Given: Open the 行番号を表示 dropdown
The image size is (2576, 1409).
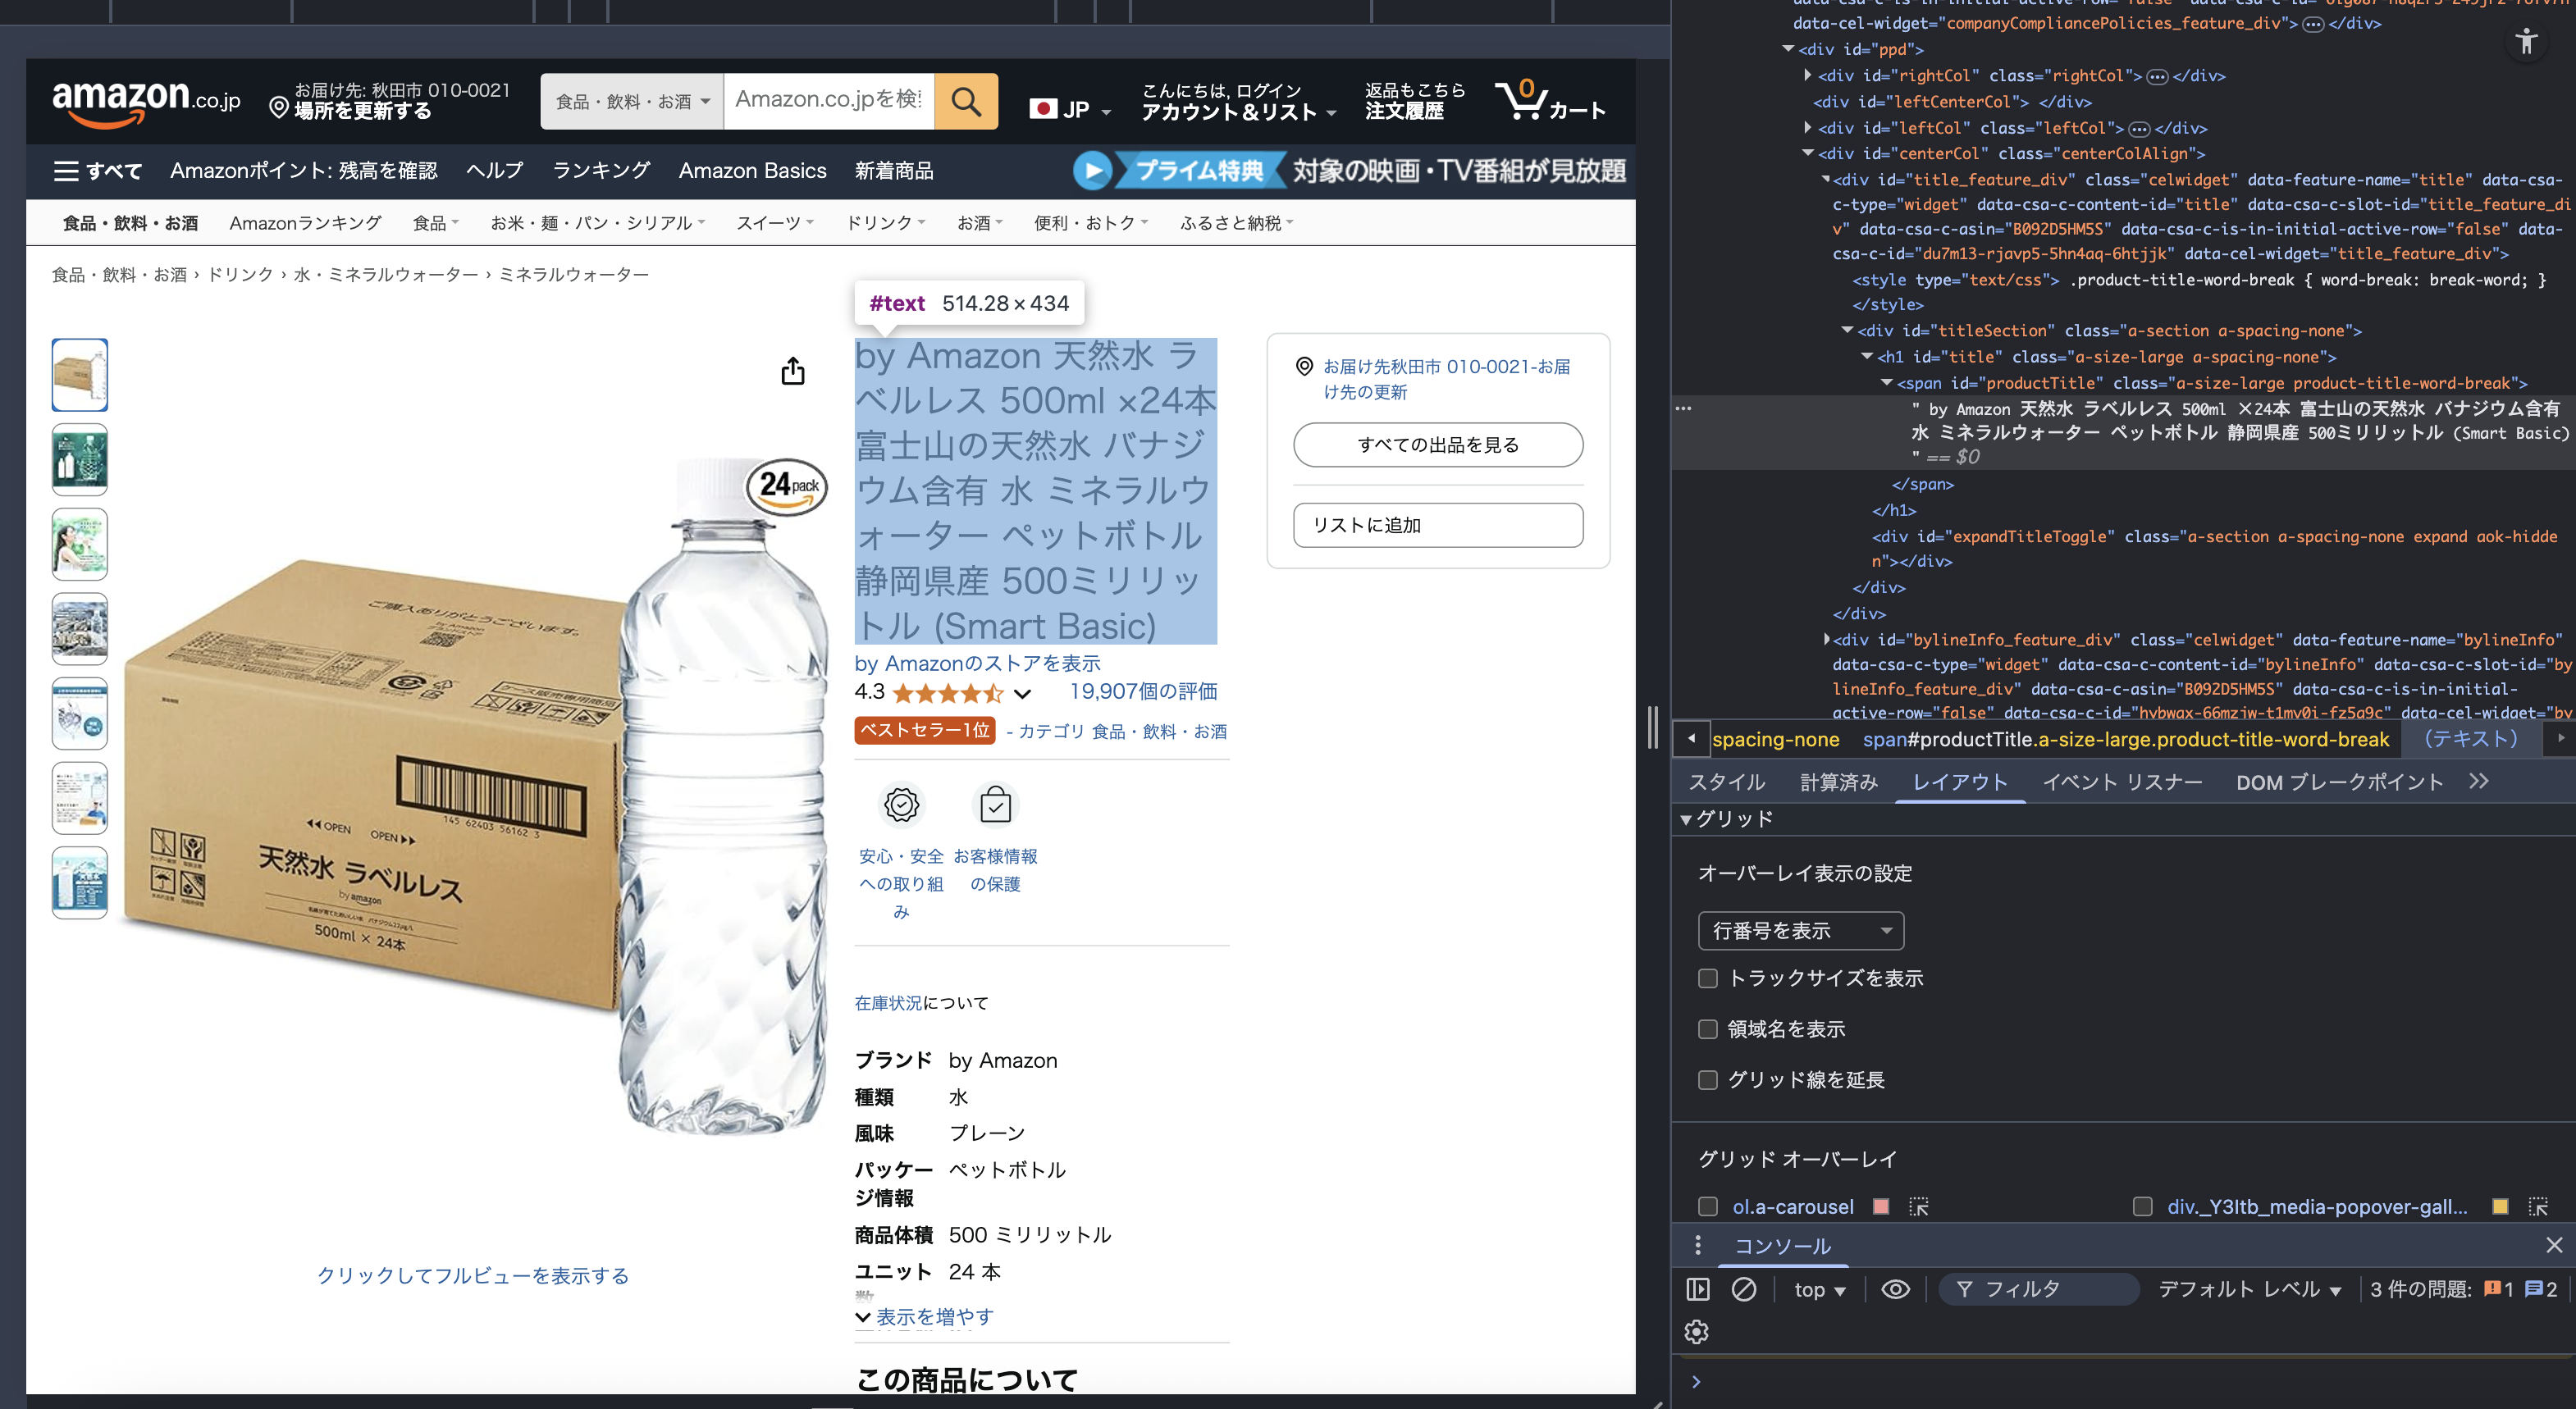Looking at the screenshot, I should (1801, 930).
